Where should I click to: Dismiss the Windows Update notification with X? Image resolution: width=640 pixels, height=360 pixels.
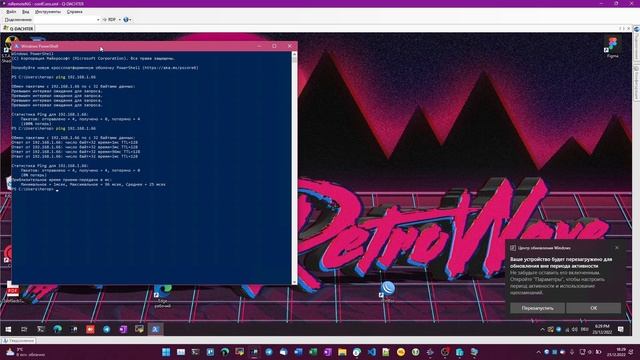(x=617, y=248)
